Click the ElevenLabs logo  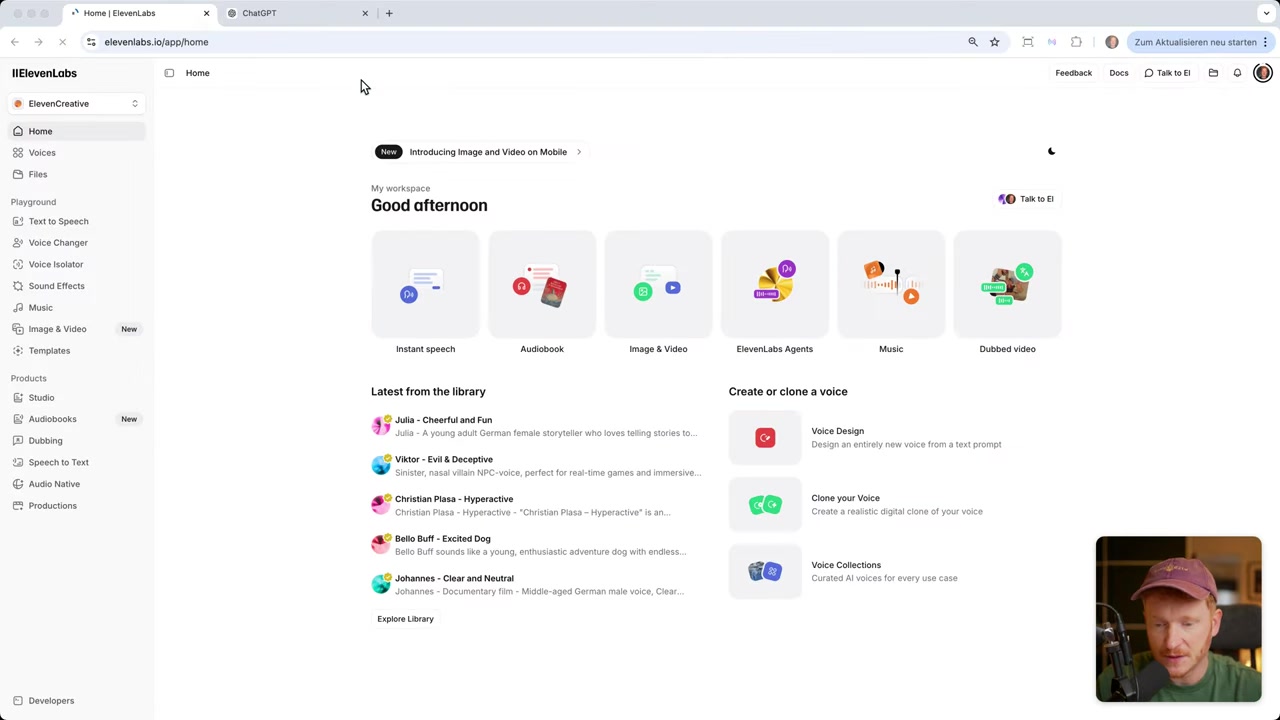tap(44, 73)
